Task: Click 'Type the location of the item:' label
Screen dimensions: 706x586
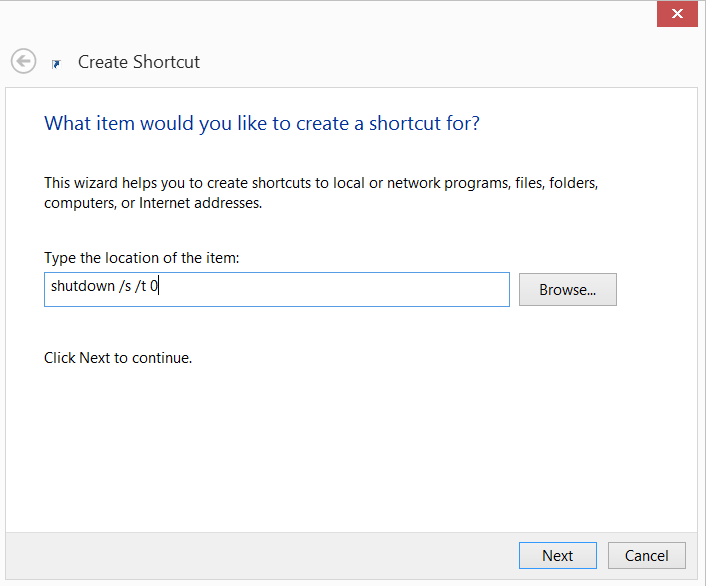Action: (141, 258)
